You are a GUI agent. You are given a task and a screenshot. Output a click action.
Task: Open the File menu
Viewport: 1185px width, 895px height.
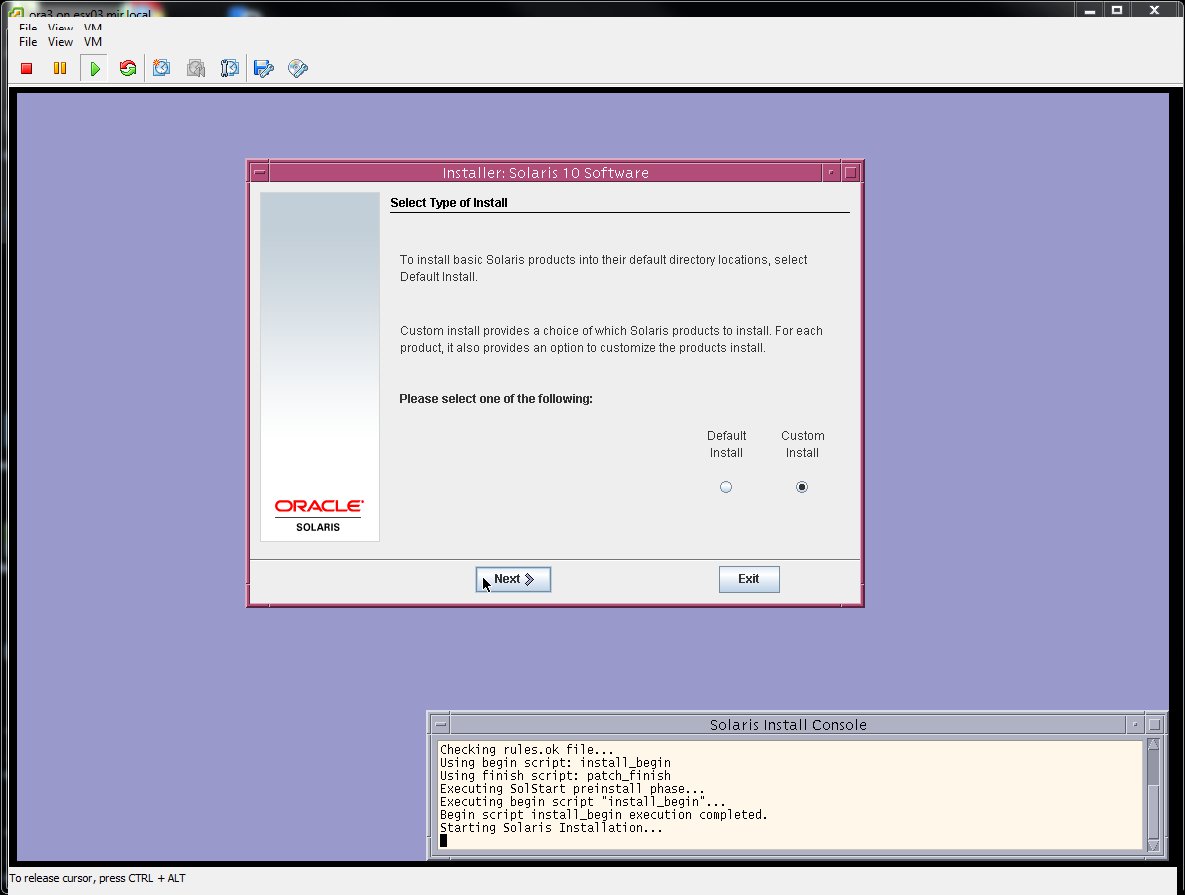pos(28,42)
